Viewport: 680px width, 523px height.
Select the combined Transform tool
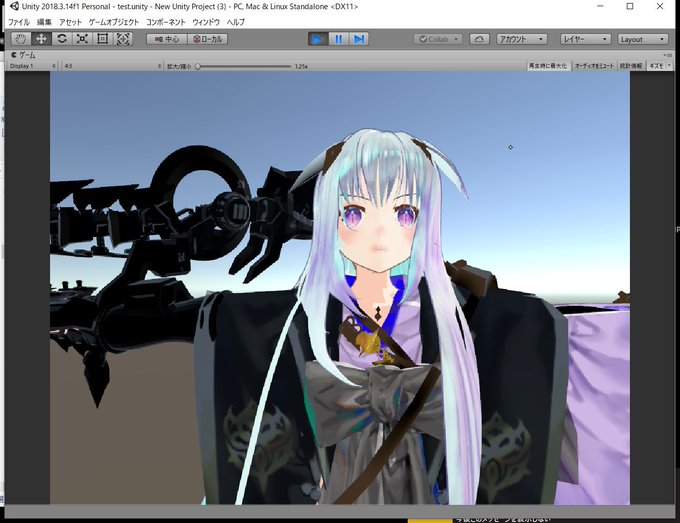tap(123, 39)
